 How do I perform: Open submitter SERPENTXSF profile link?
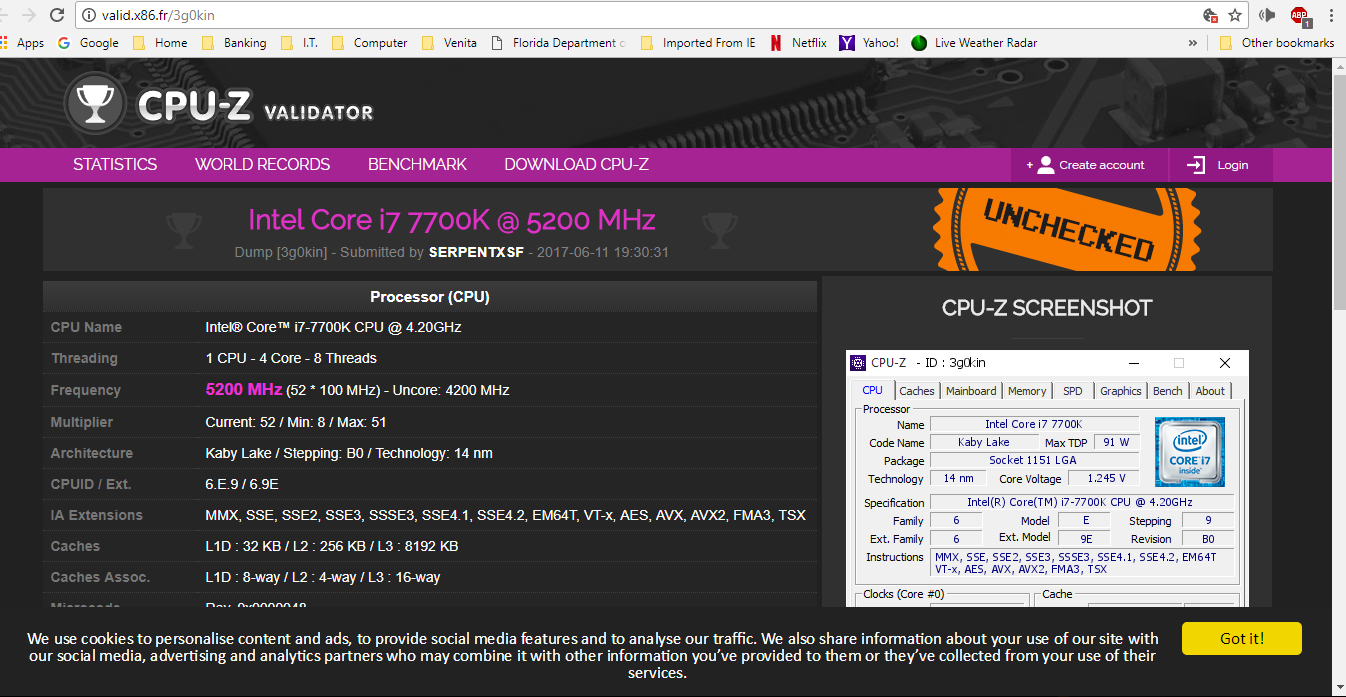click(x=476, y=252)
